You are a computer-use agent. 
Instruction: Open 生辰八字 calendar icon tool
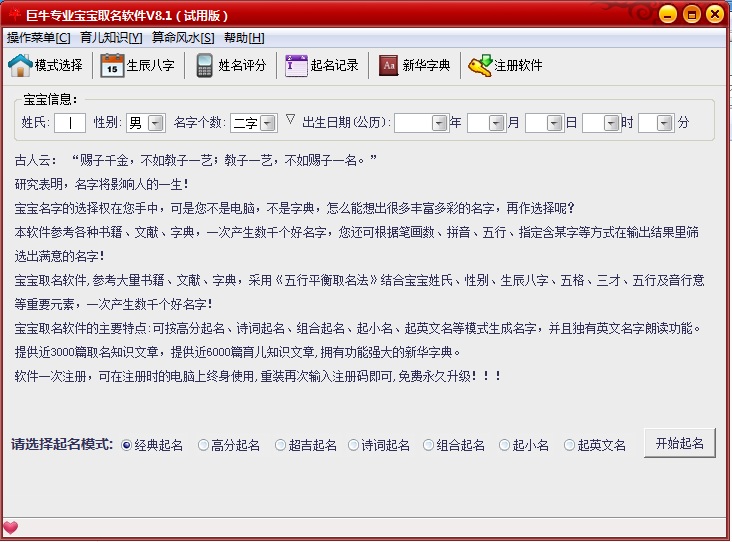111,66
